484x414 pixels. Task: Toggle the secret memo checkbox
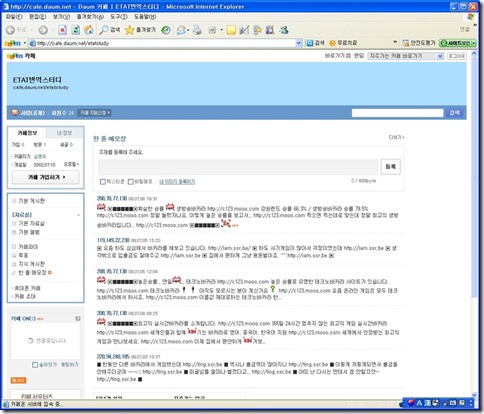[131, 181]
